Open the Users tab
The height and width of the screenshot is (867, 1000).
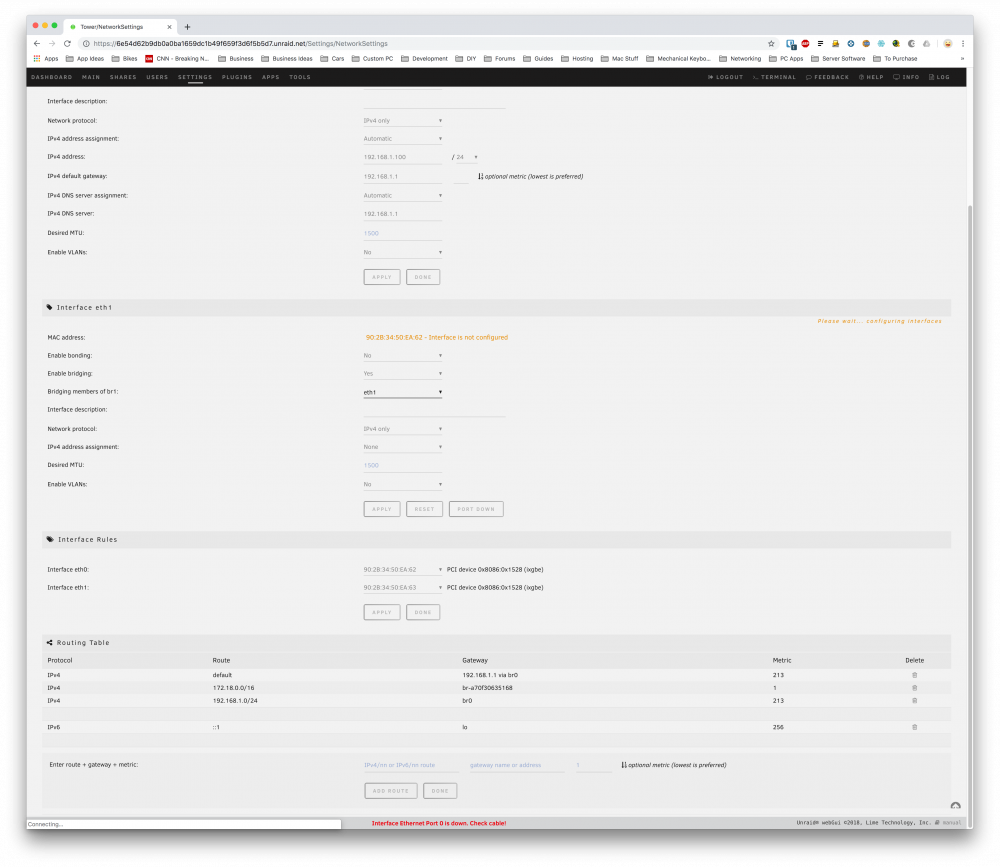point(157,77)
